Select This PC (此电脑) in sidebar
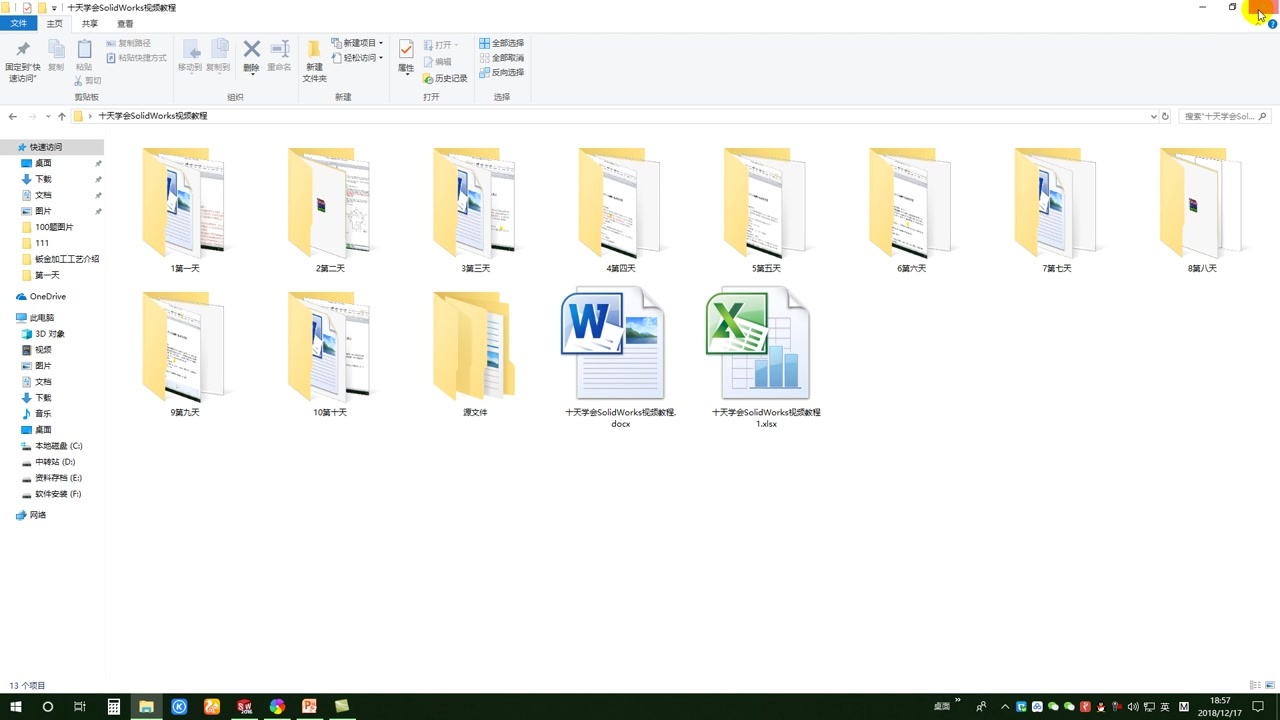 42,317
